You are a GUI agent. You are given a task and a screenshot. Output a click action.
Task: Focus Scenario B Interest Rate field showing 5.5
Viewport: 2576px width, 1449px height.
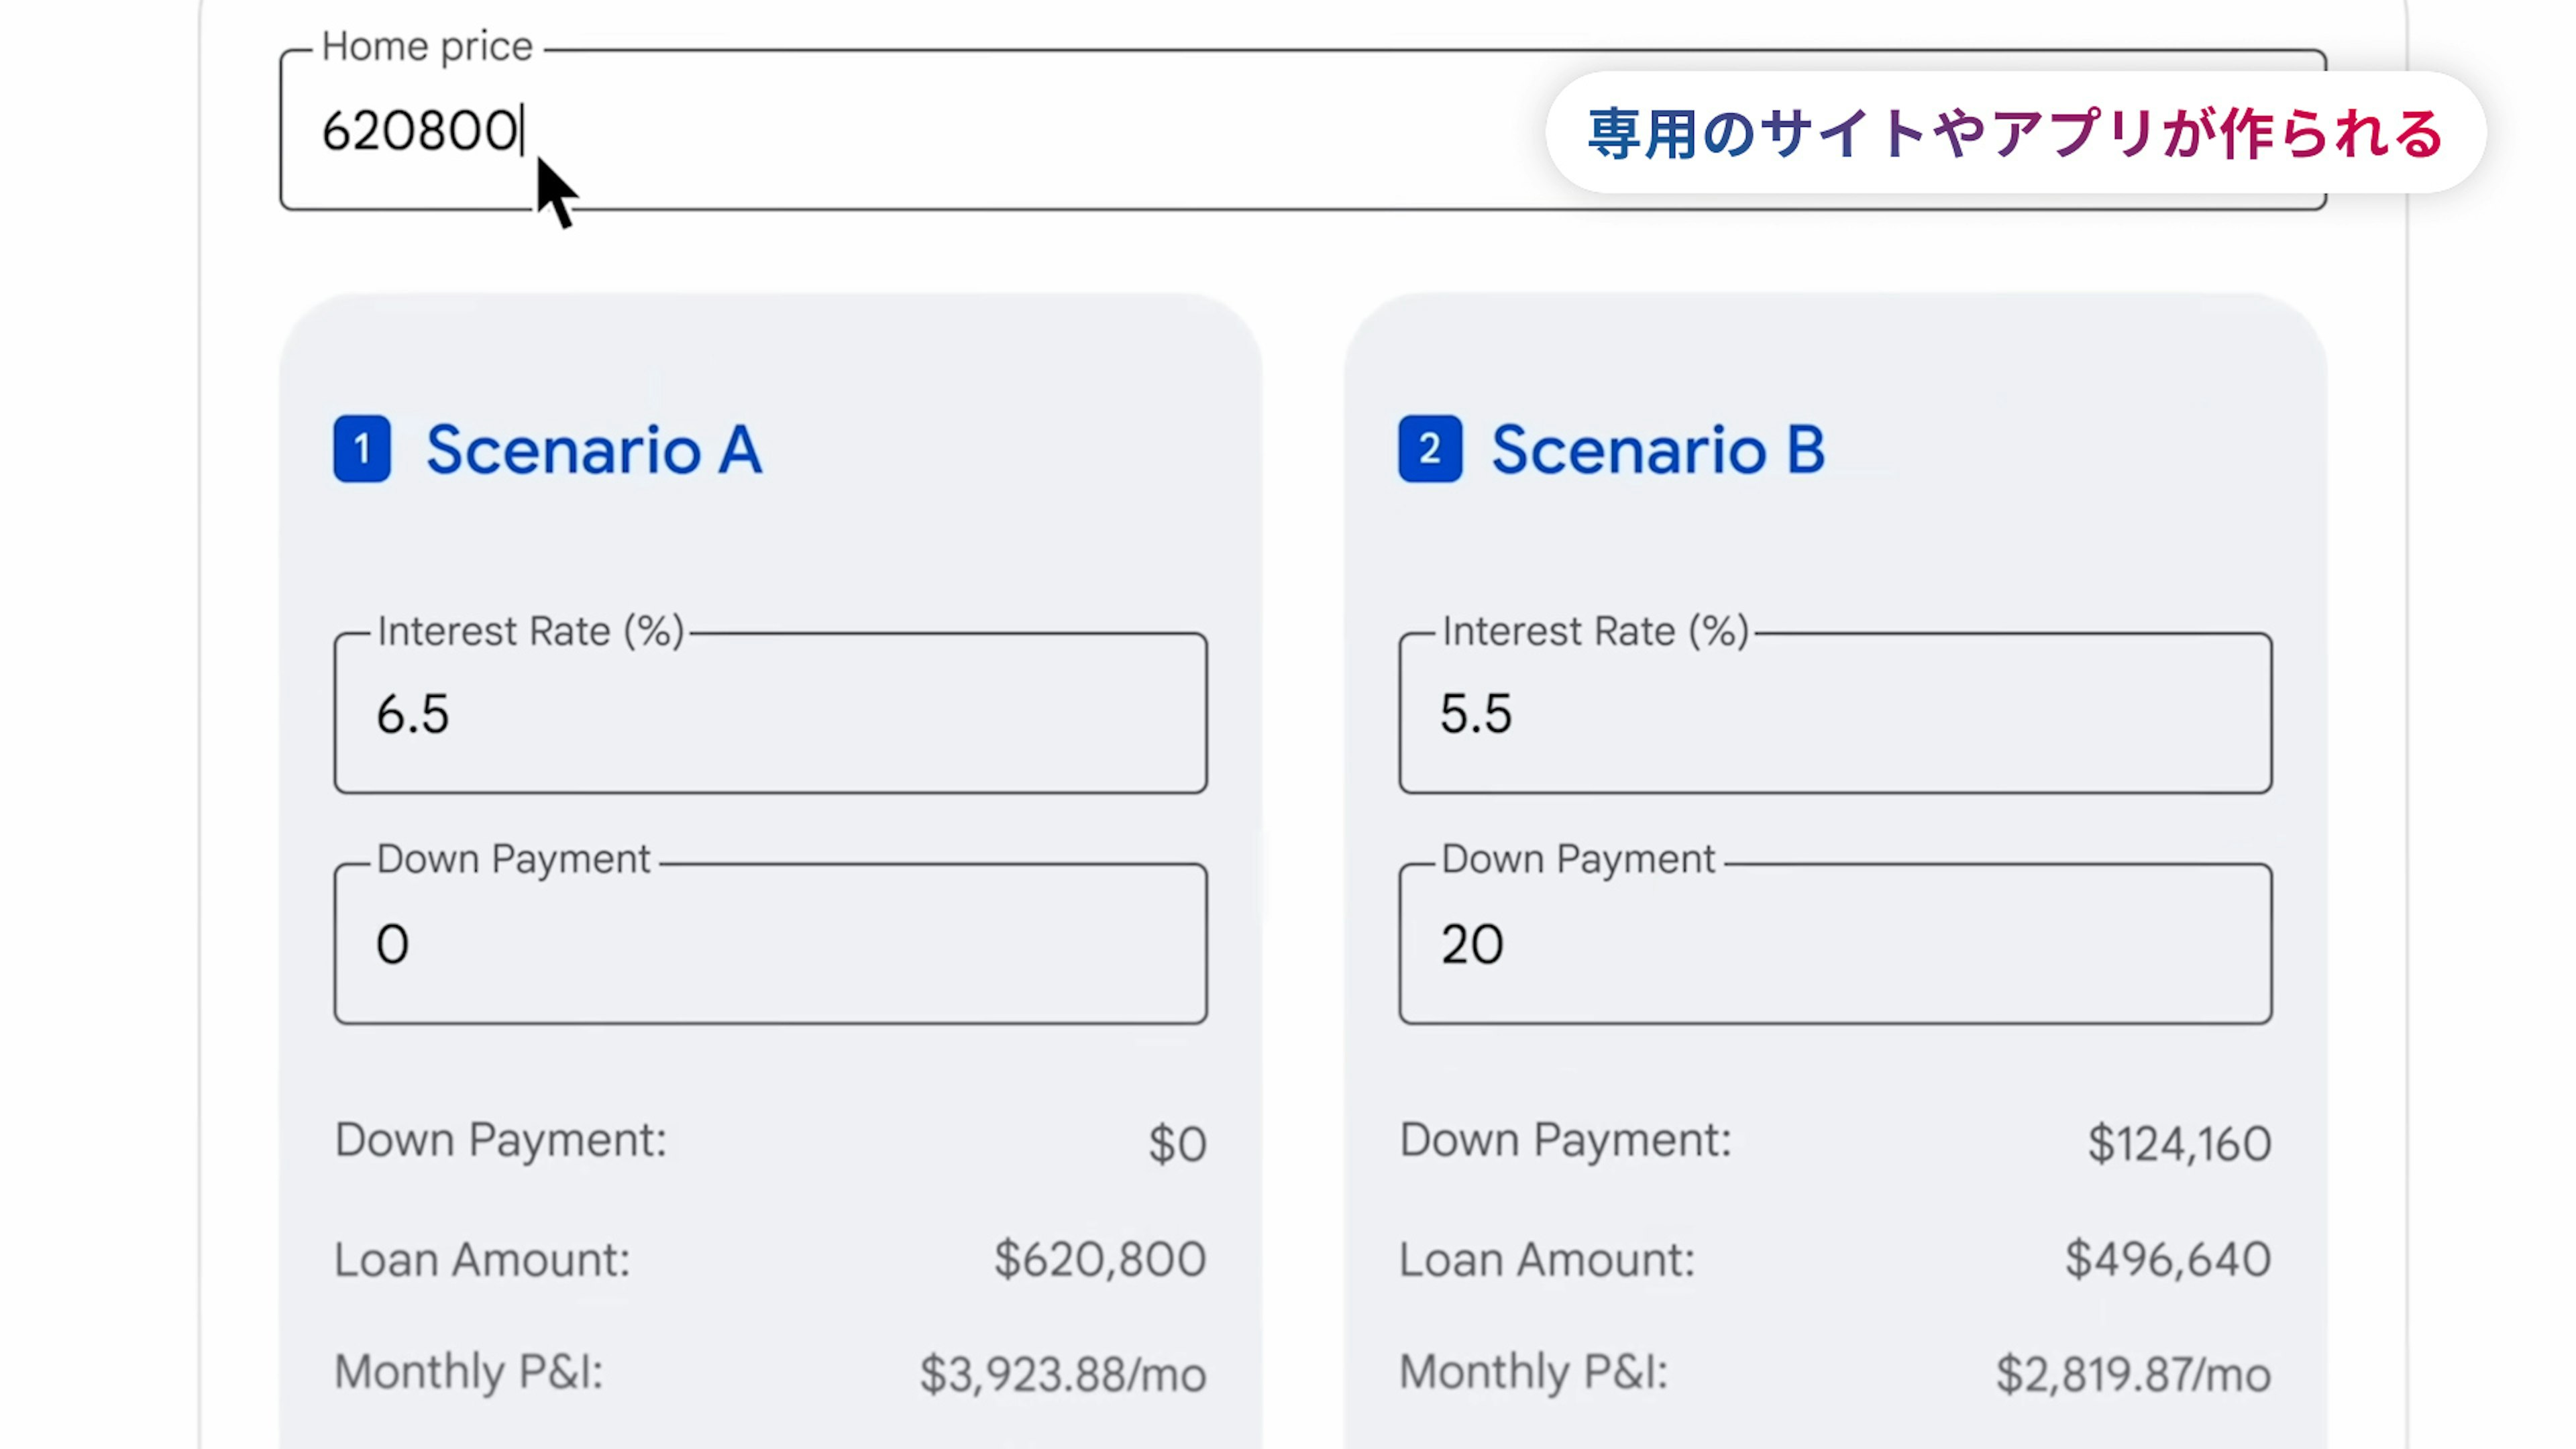[1835, 714]
